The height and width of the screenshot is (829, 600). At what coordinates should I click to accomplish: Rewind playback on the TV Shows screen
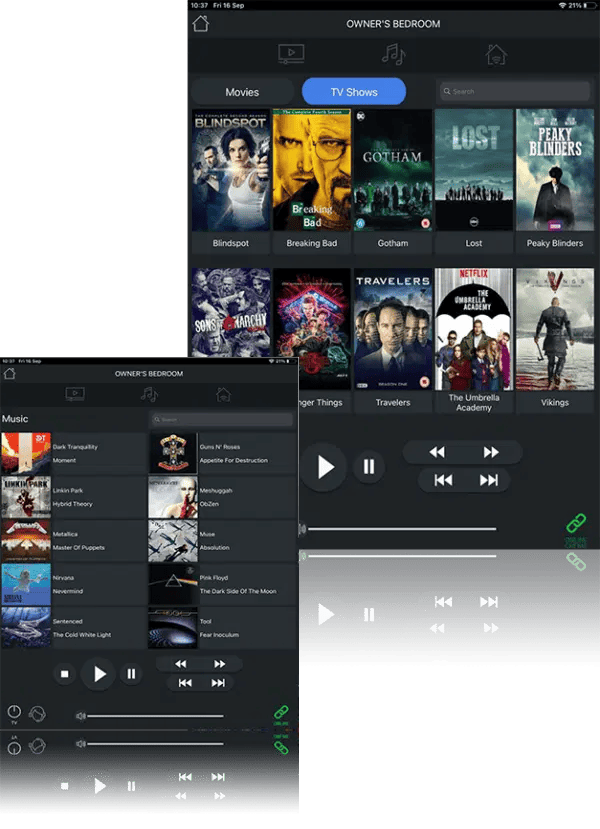tap(437, 452)
